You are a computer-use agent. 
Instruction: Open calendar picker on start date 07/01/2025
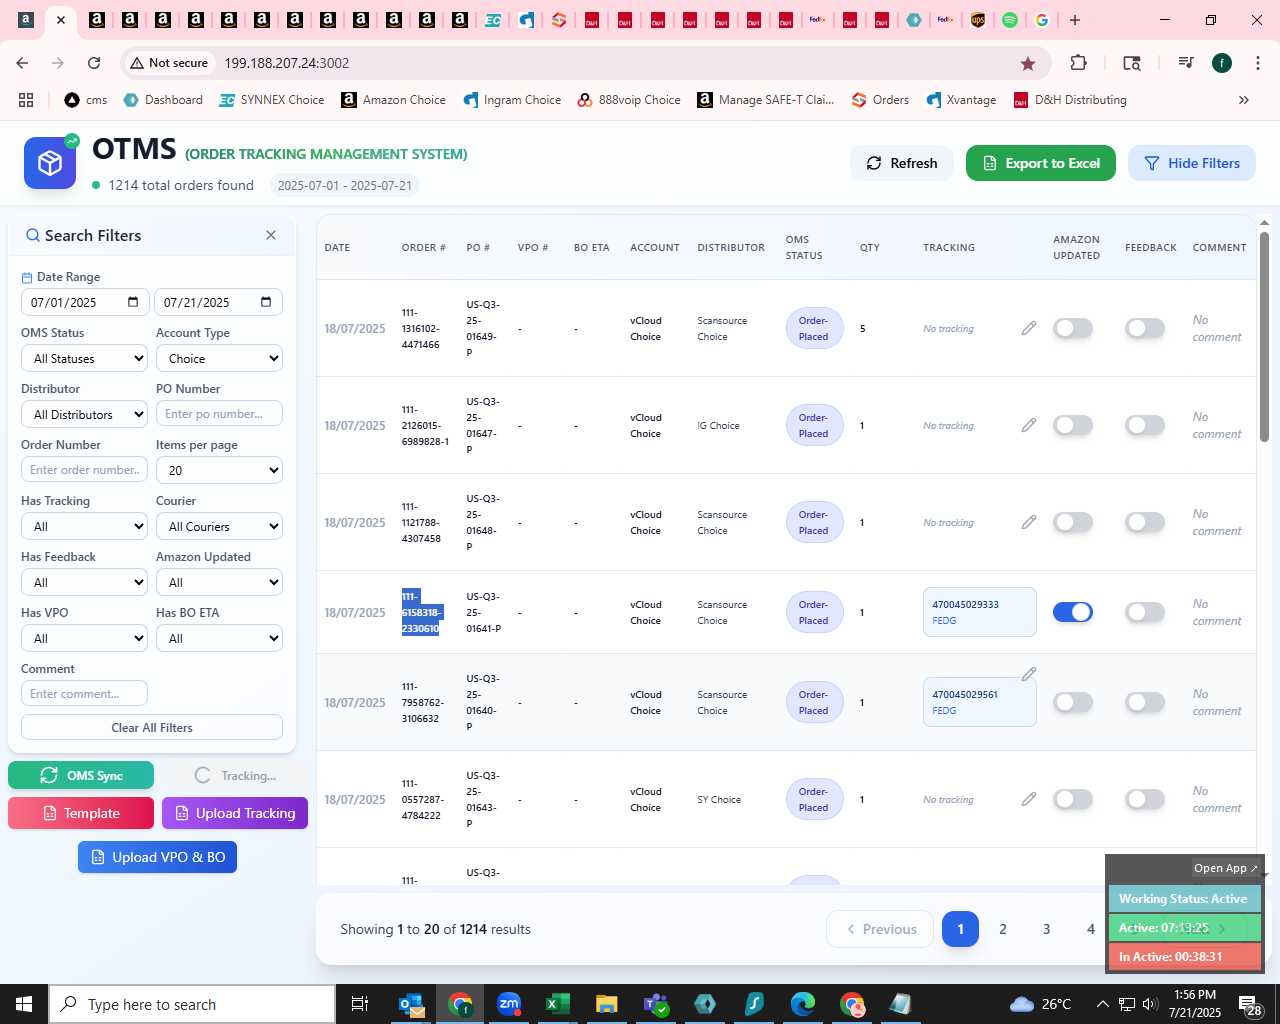133,302
